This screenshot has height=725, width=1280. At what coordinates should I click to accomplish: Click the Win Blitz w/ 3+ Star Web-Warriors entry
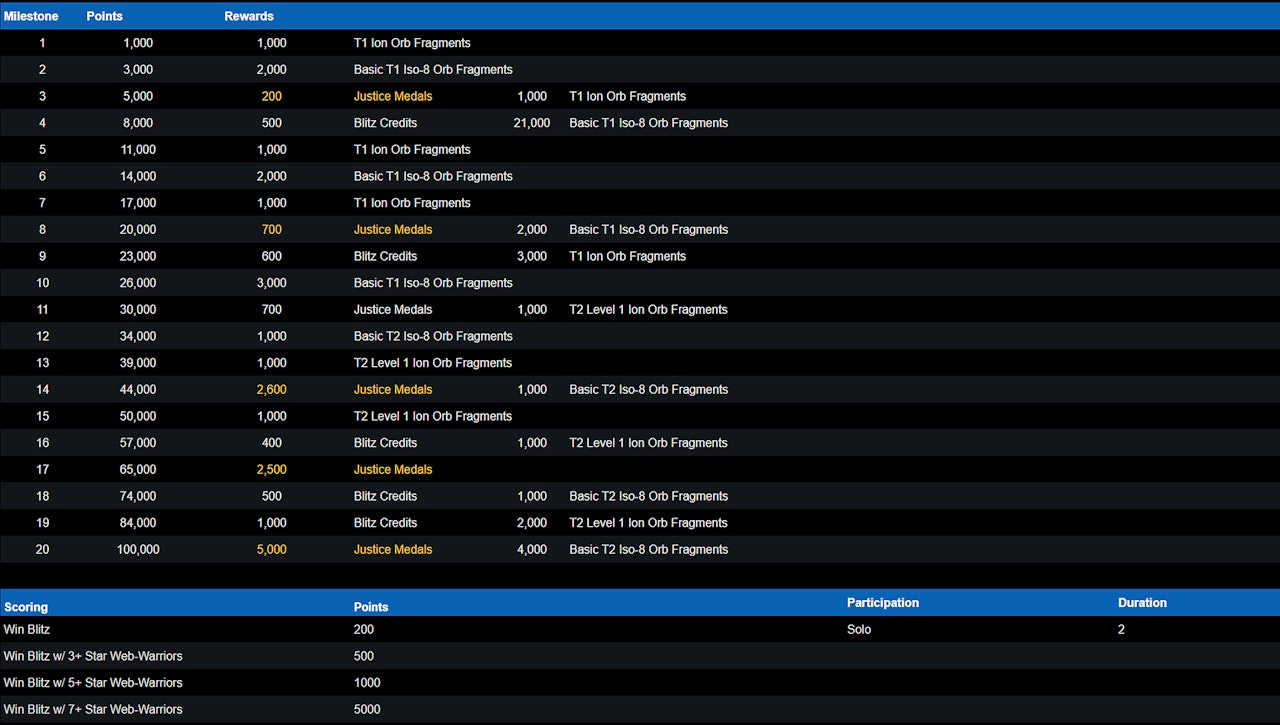pos(93,656)
